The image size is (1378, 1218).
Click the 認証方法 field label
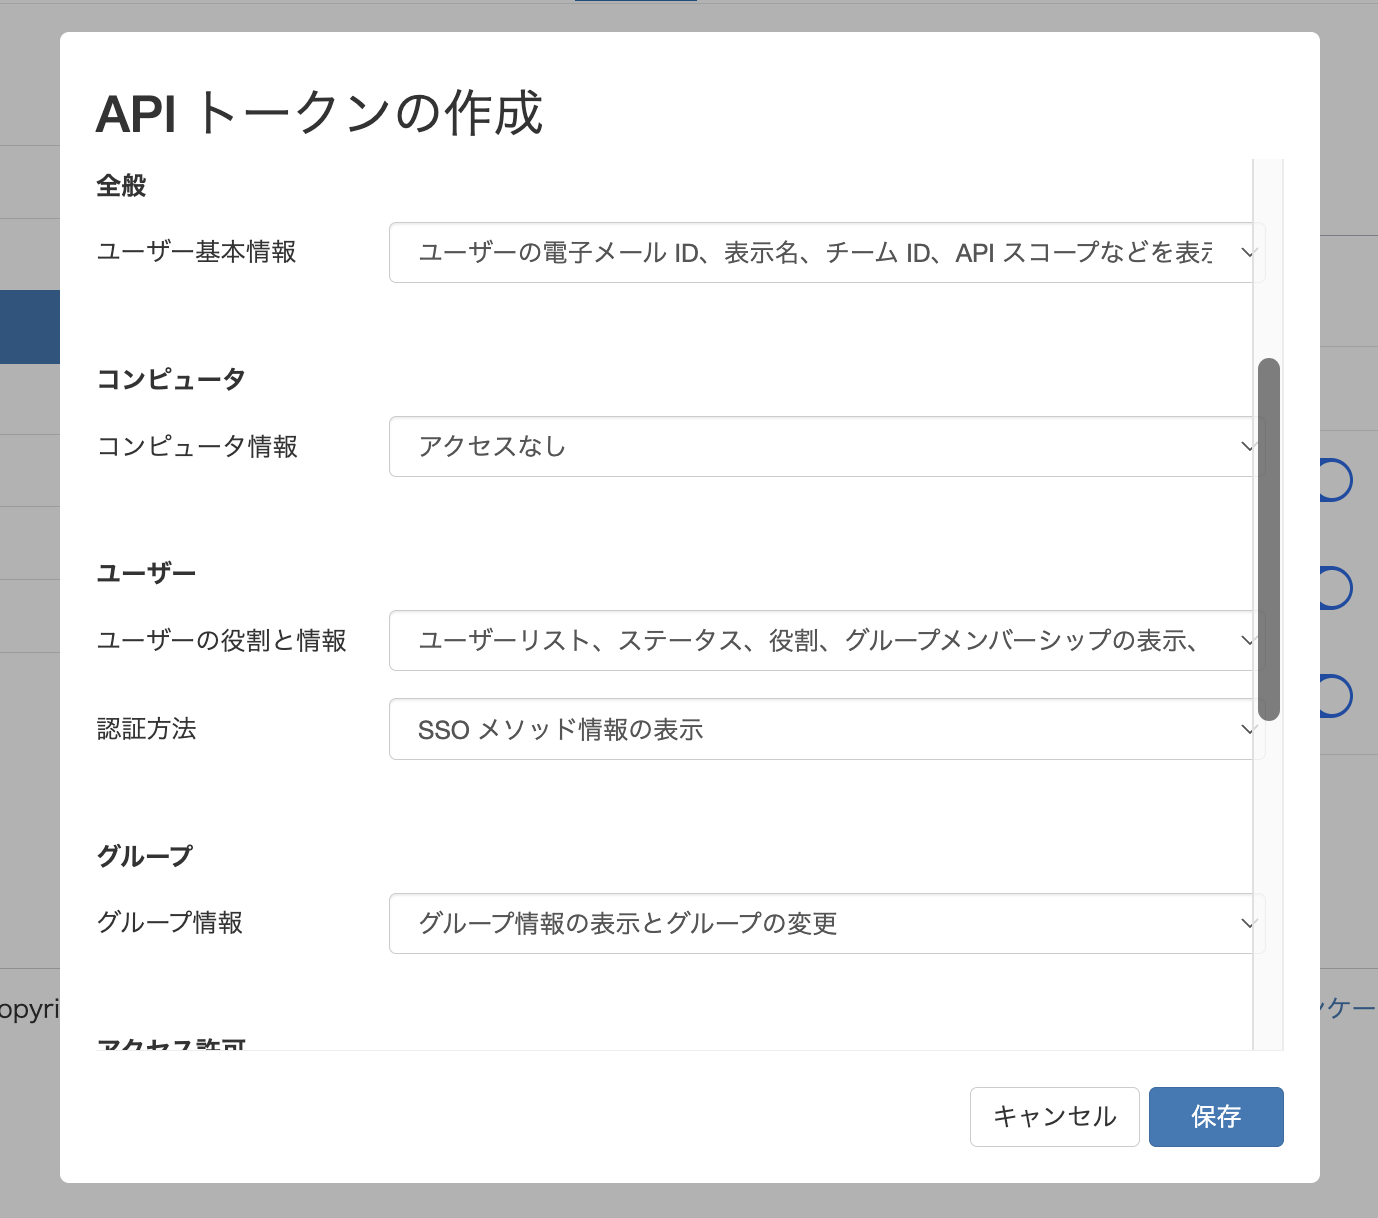[x=146, y=729]
